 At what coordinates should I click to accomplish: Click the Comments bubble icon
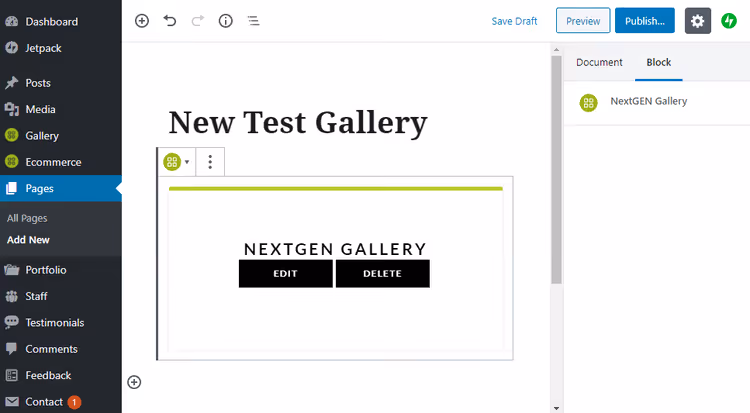tap(11, 349)
